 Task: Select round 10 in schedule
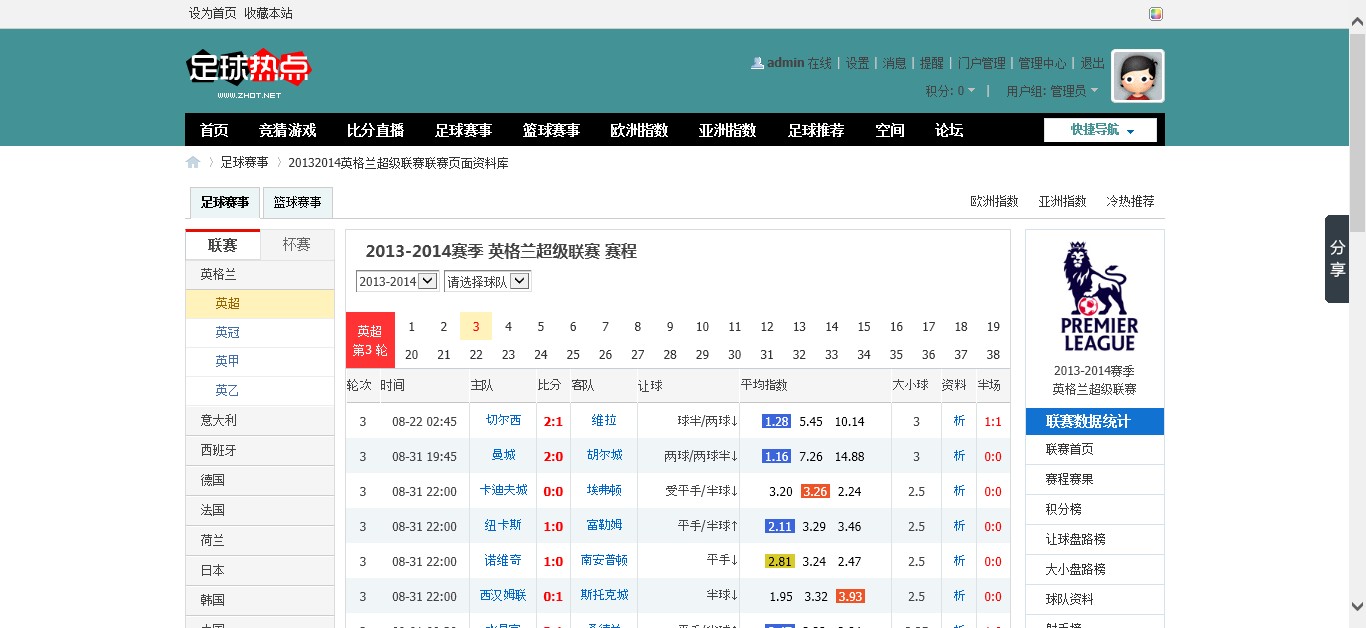(x=702, y=327)
